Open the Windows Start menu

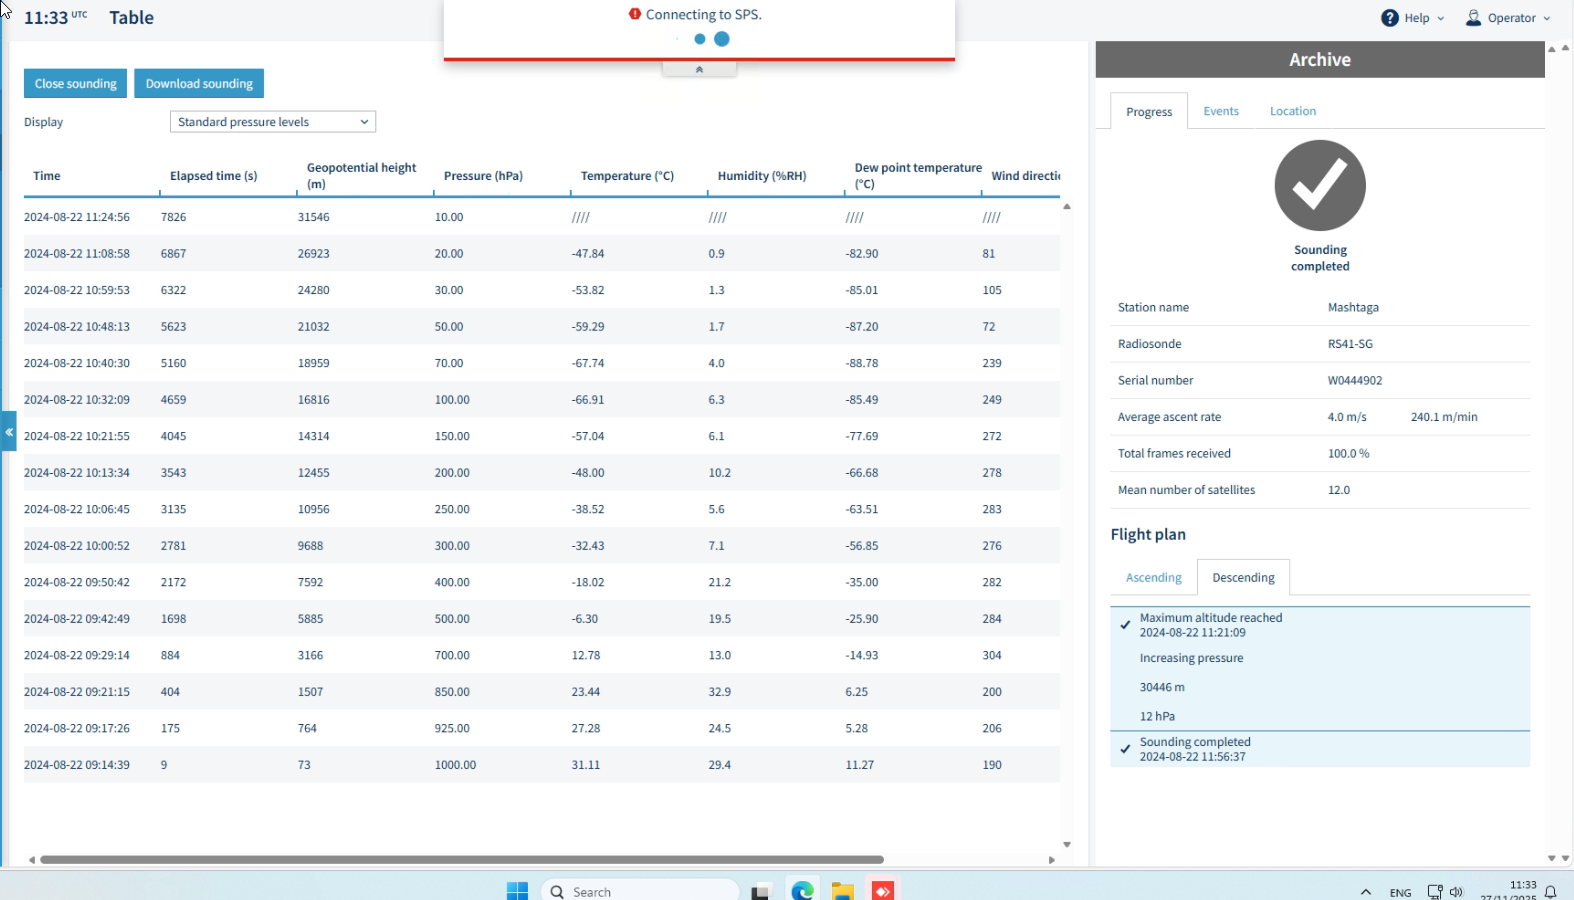click(517, 891)
